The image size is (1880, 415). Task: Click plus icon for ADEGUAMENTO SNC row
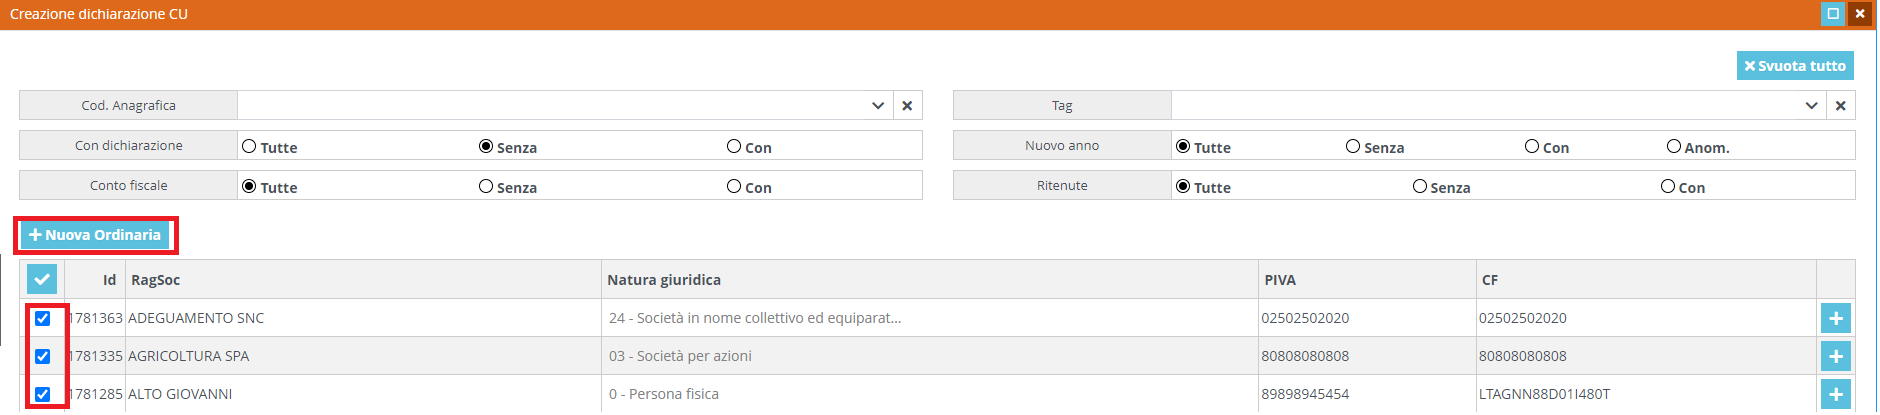[x=1835, y=318]
